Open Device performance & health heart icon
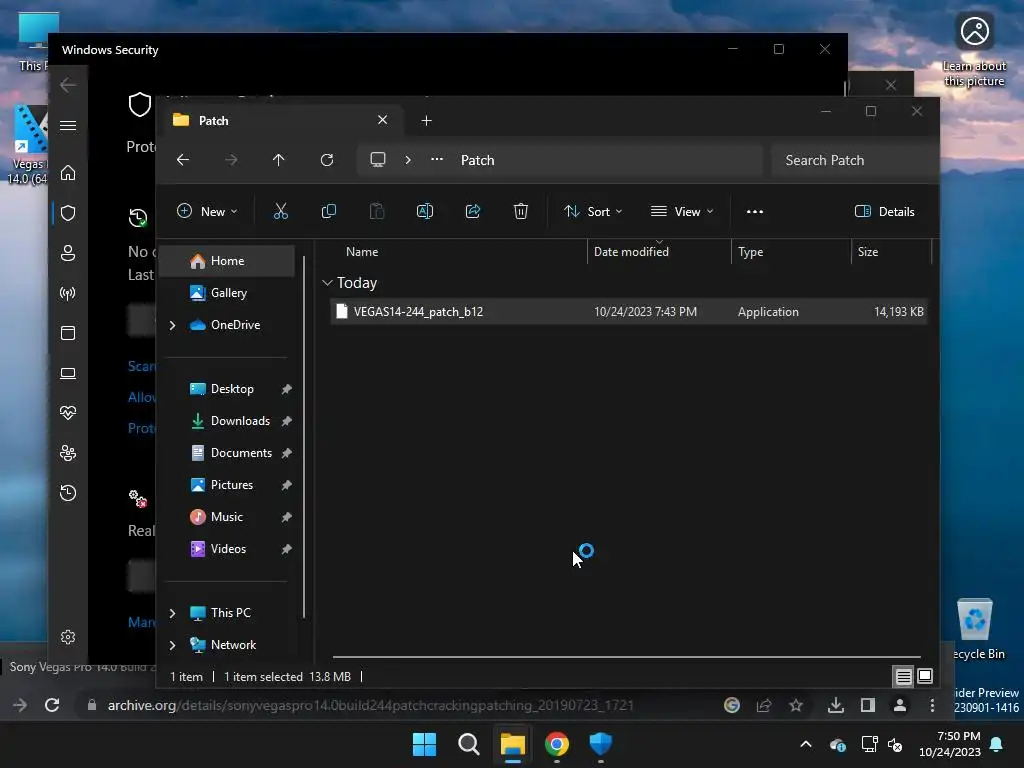Image resolution: width=1024 pixels, height=768 pixels. [68, 413]
